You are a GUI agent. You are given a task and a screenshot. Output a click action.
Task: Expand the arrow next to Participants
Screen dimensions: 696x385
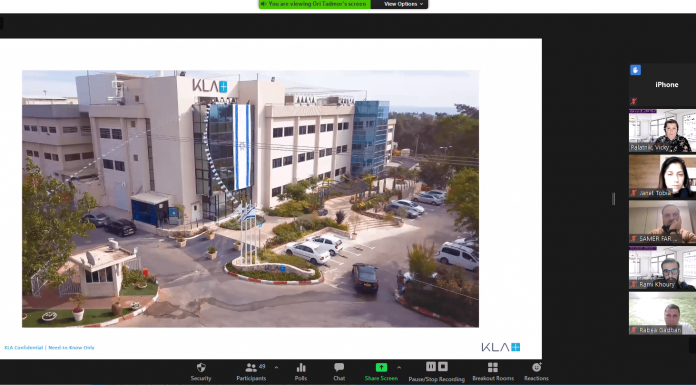tap(277, 368)
